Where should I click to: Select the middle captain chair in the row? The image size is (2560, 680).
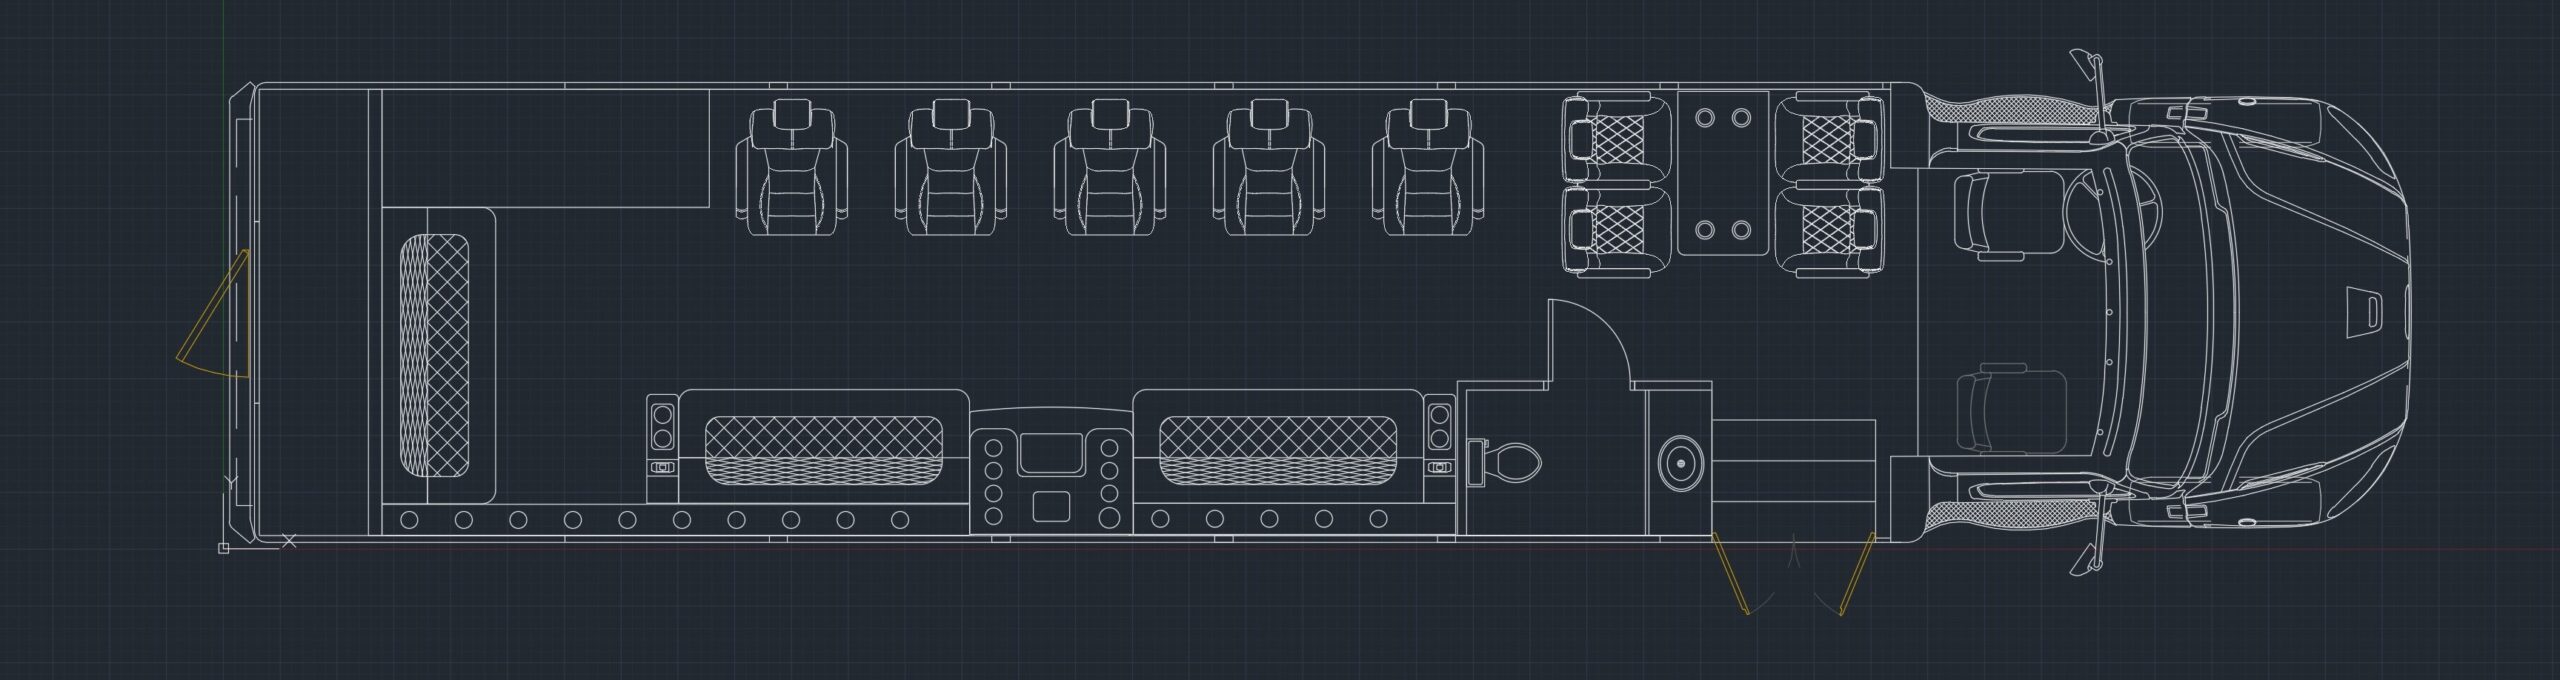[x=1110, y=168]
